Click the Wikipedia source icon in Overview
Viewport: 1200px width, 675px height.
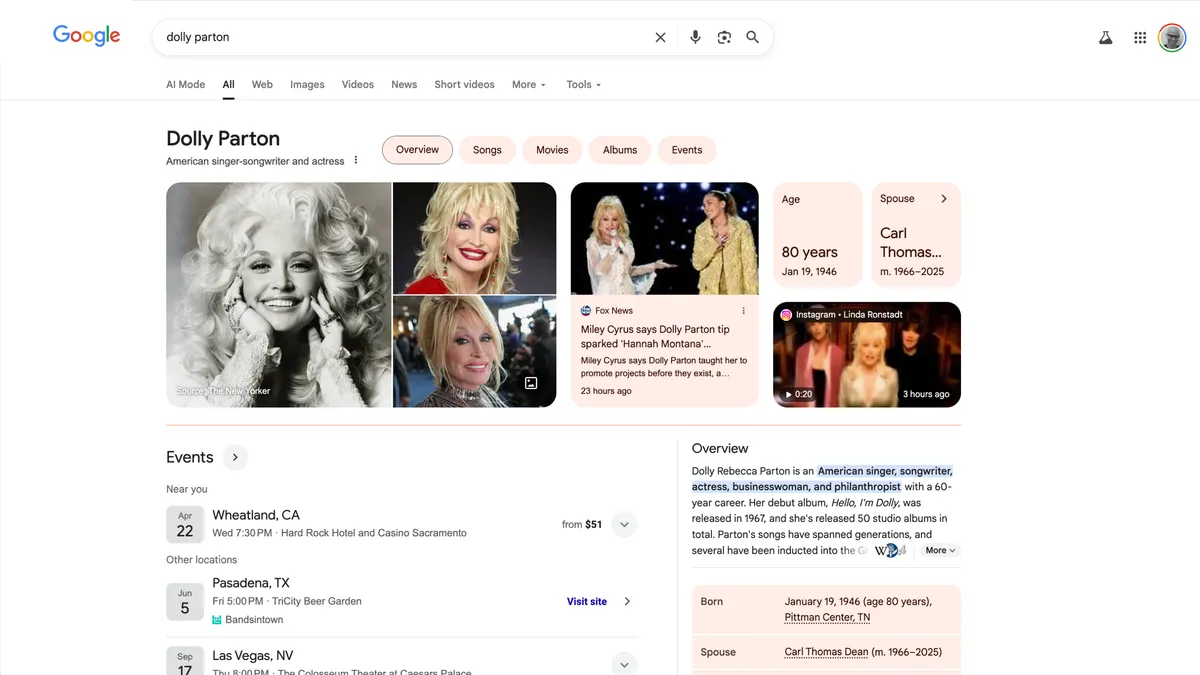tap(888, 549)
